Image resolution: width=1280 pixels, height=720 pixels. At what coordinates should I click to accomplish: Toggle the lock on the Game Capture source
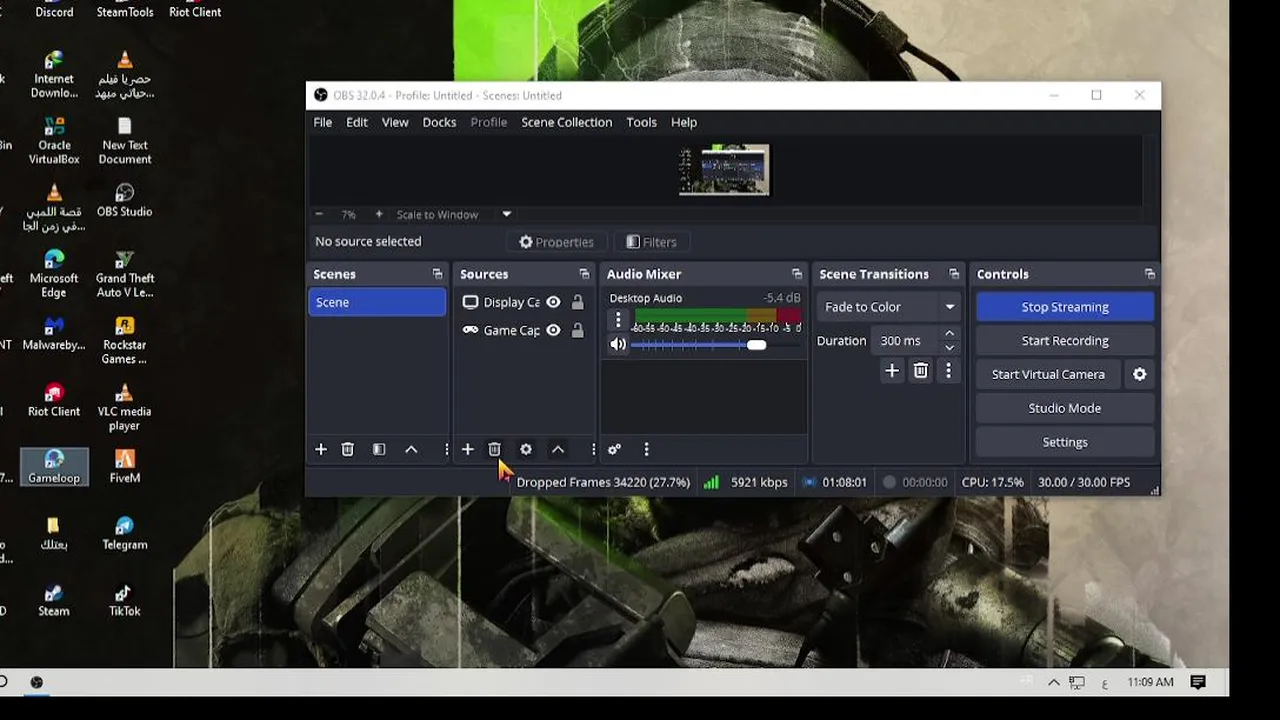coord(577,330)
